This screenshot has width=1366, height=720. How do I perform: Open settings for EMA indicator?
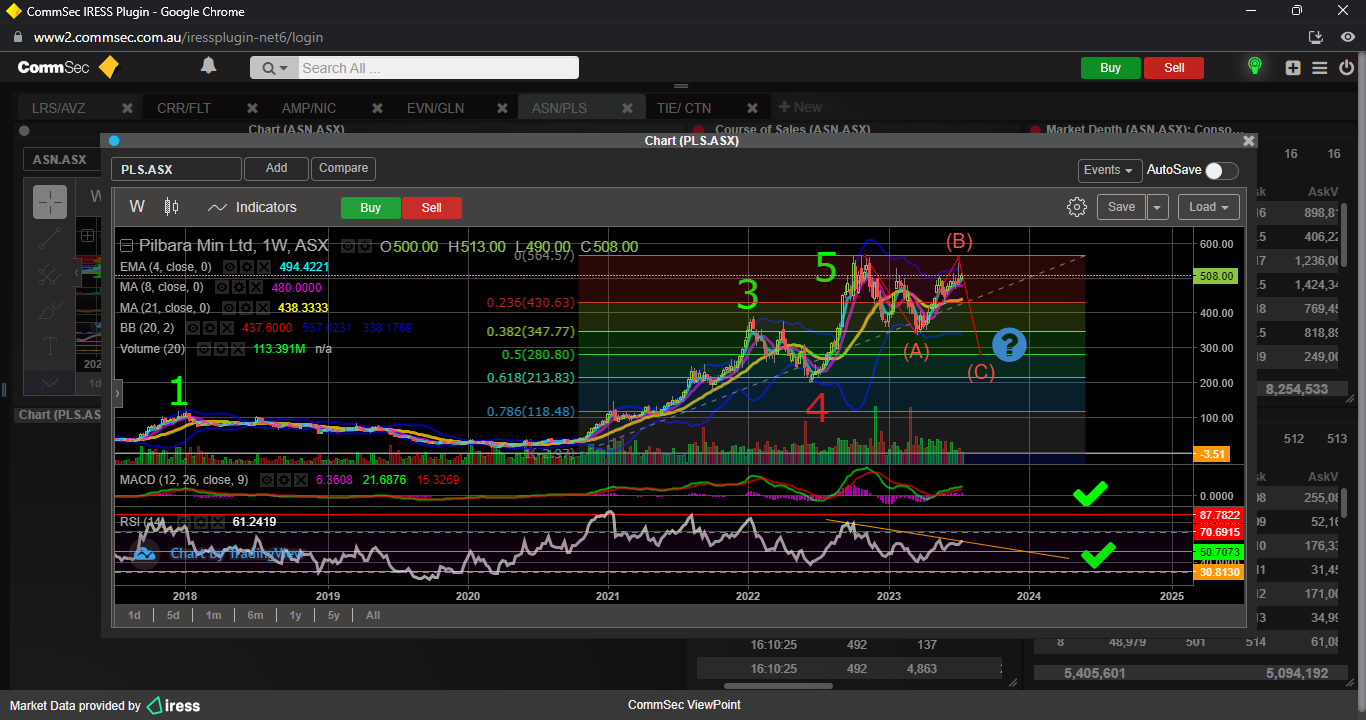tap(246, 267)
